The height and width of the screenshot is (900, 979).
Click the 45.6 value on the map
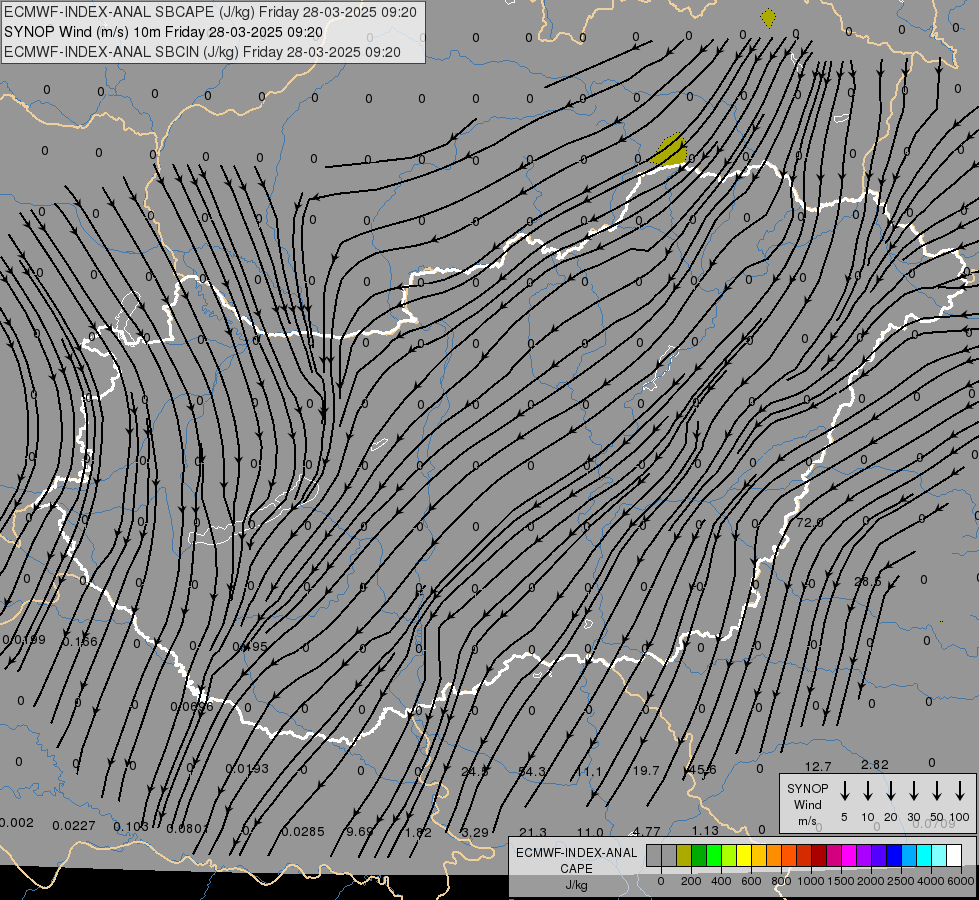[x=702, y=769]
